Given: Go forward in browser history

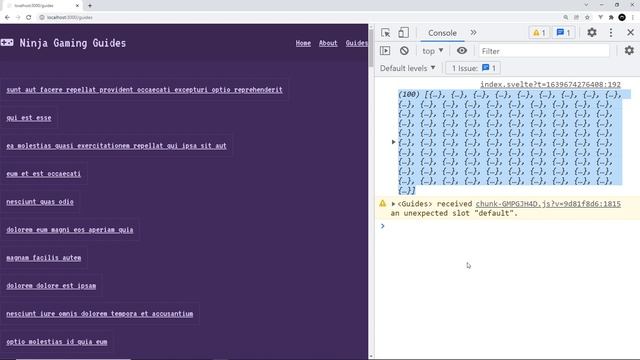Looking at the screenshot, I should pos(18,17).
